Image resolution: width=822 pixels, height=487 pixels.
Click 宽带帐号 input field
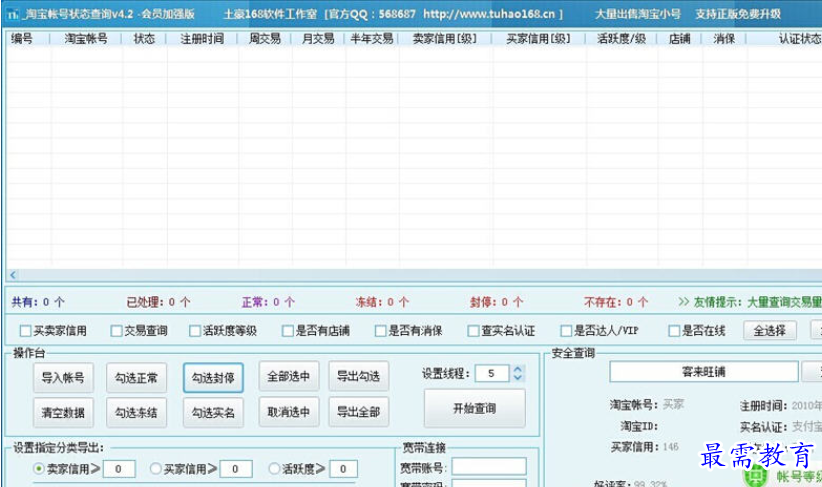489,467
